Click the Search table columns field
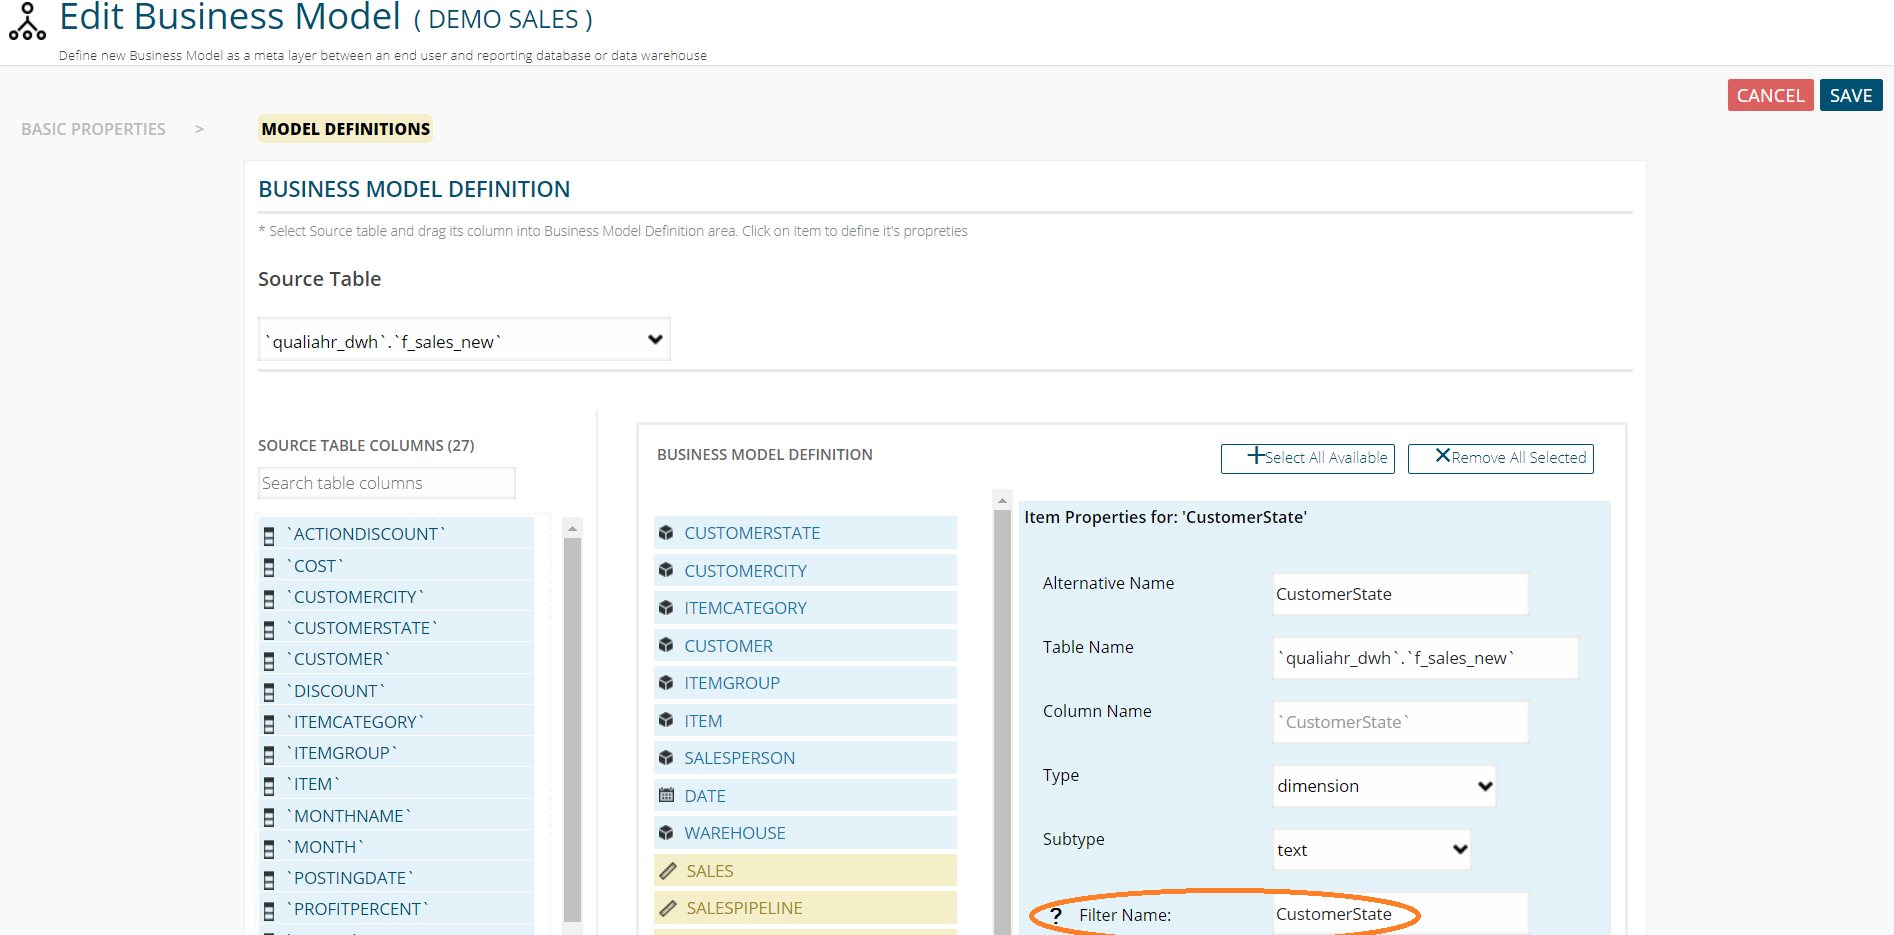1894x935 pixels. tap(387, 483)
